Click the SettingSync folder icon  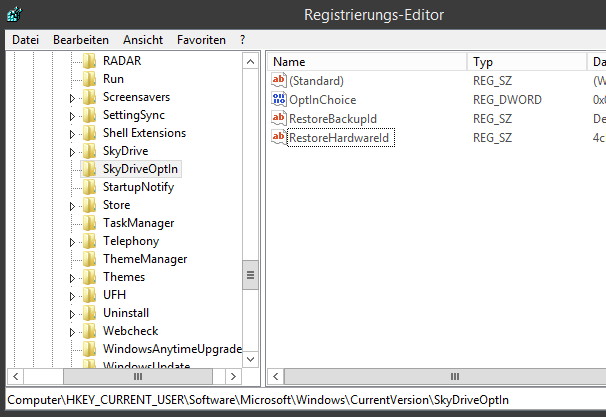[90, 115]
